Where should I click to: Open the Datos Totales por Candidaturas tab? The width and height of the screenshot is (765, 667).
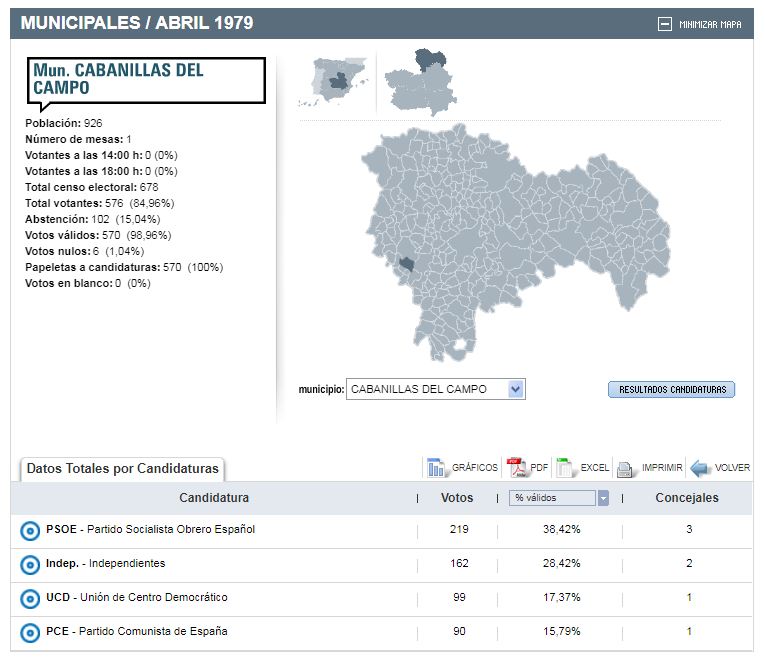[122, 468]
